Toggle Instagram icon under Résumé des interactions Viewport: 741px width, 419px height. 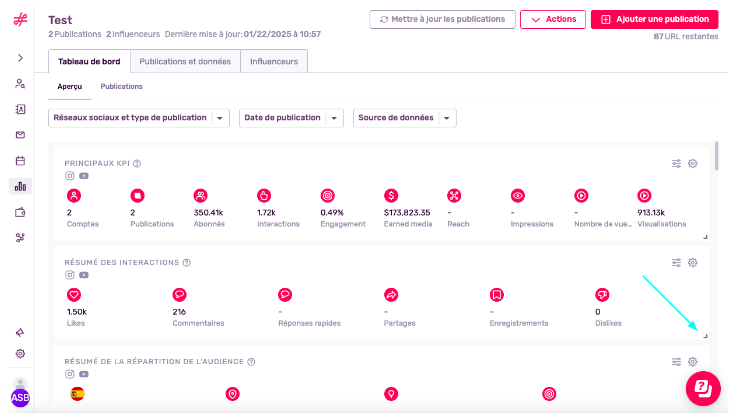pyautogui.click(x=70, y=275)
